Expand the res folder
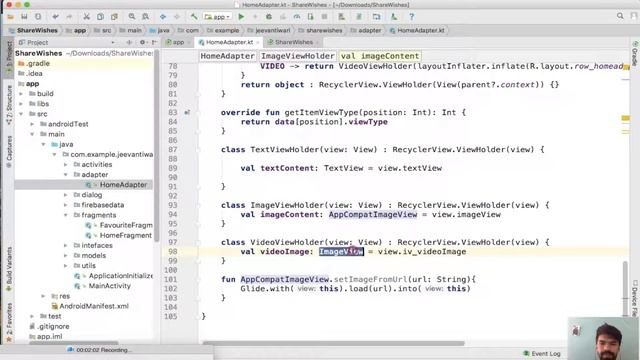The height and width of the screenshot is (360, 640). (43, 296)
